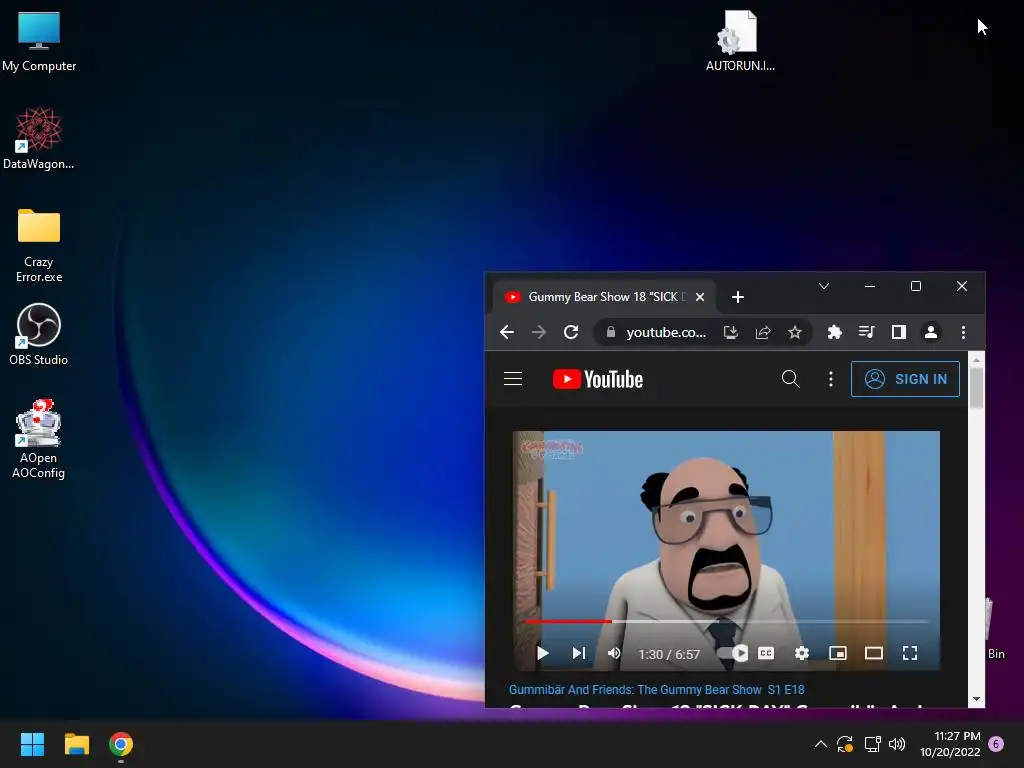Viewport: 1024px width, 768px height.
Task: Skip to next video
Action: [579, 653]
